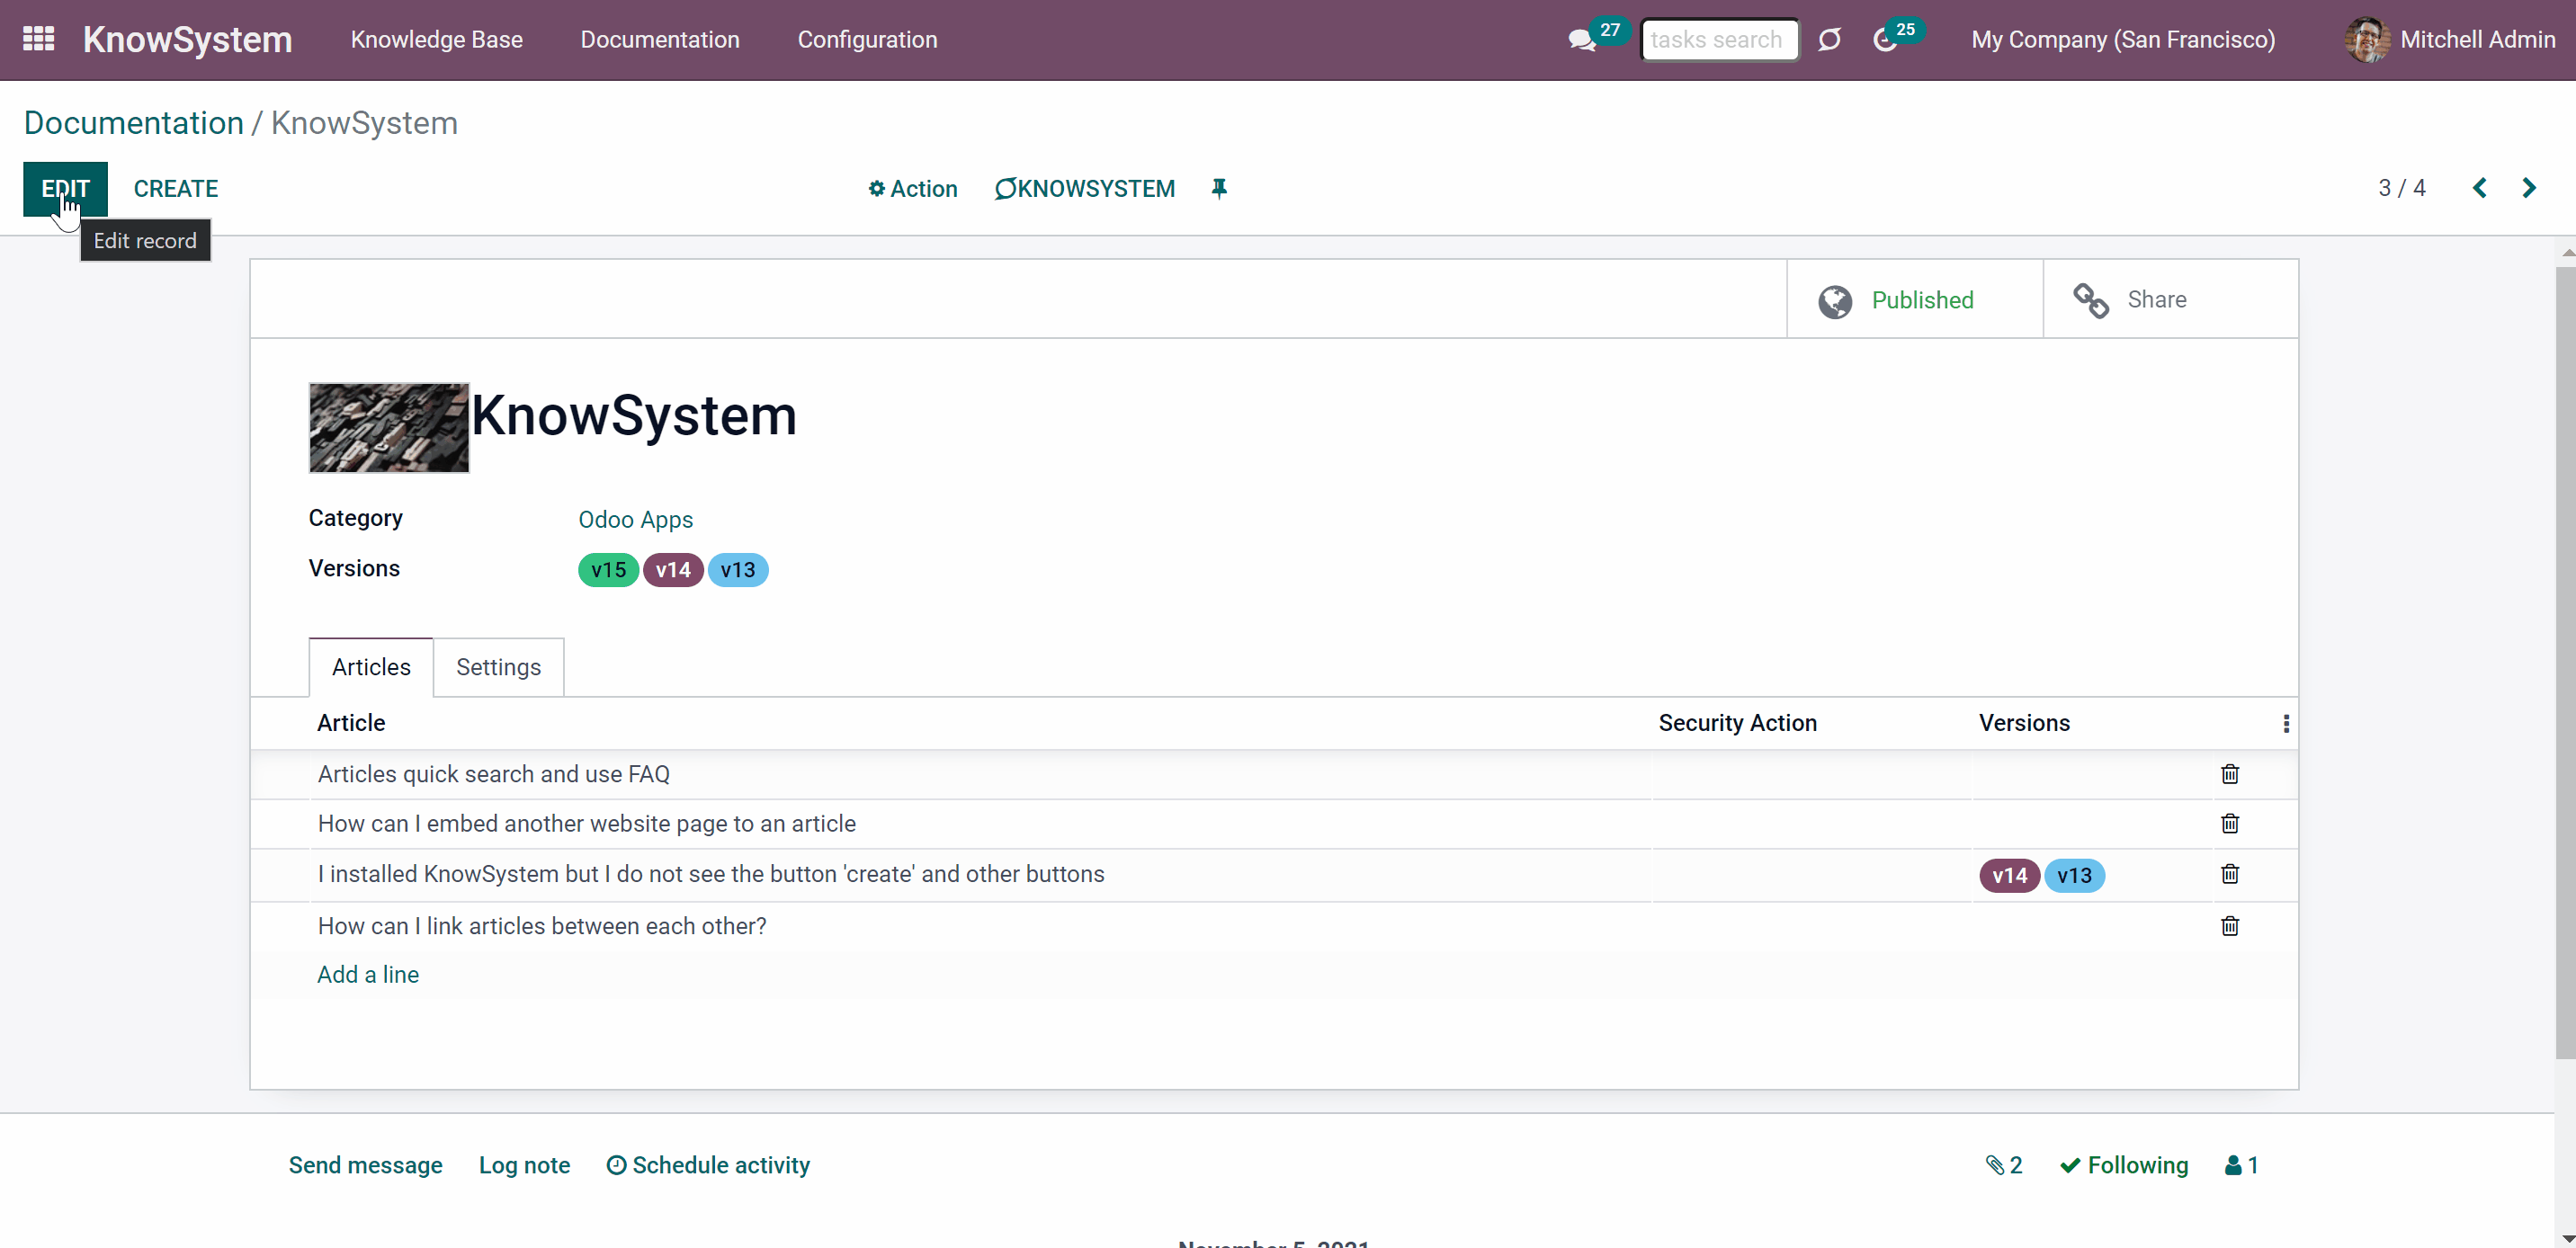Click the EDIT button

[x=65, y=189]
